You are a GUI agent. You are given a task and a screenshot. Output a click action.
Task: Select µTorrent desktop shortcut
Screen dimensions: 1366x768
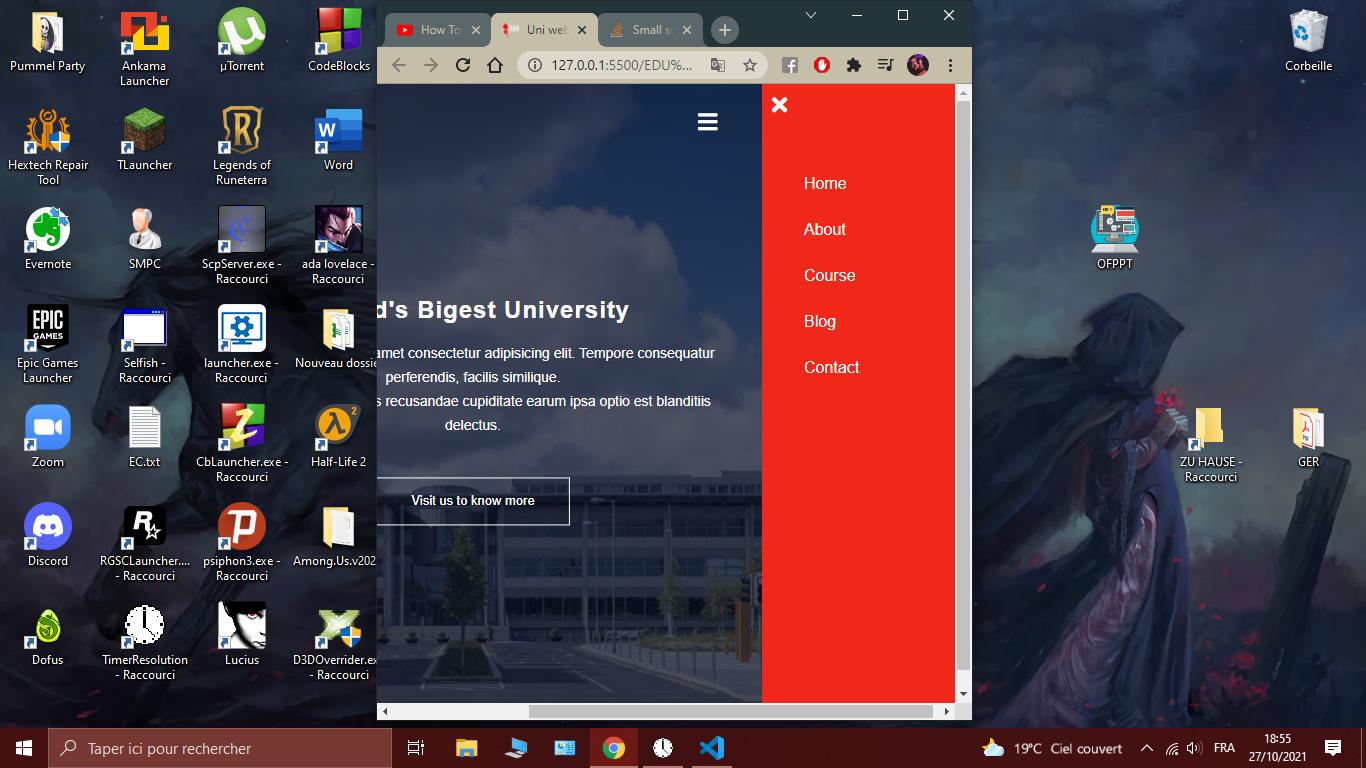[241, 43]
